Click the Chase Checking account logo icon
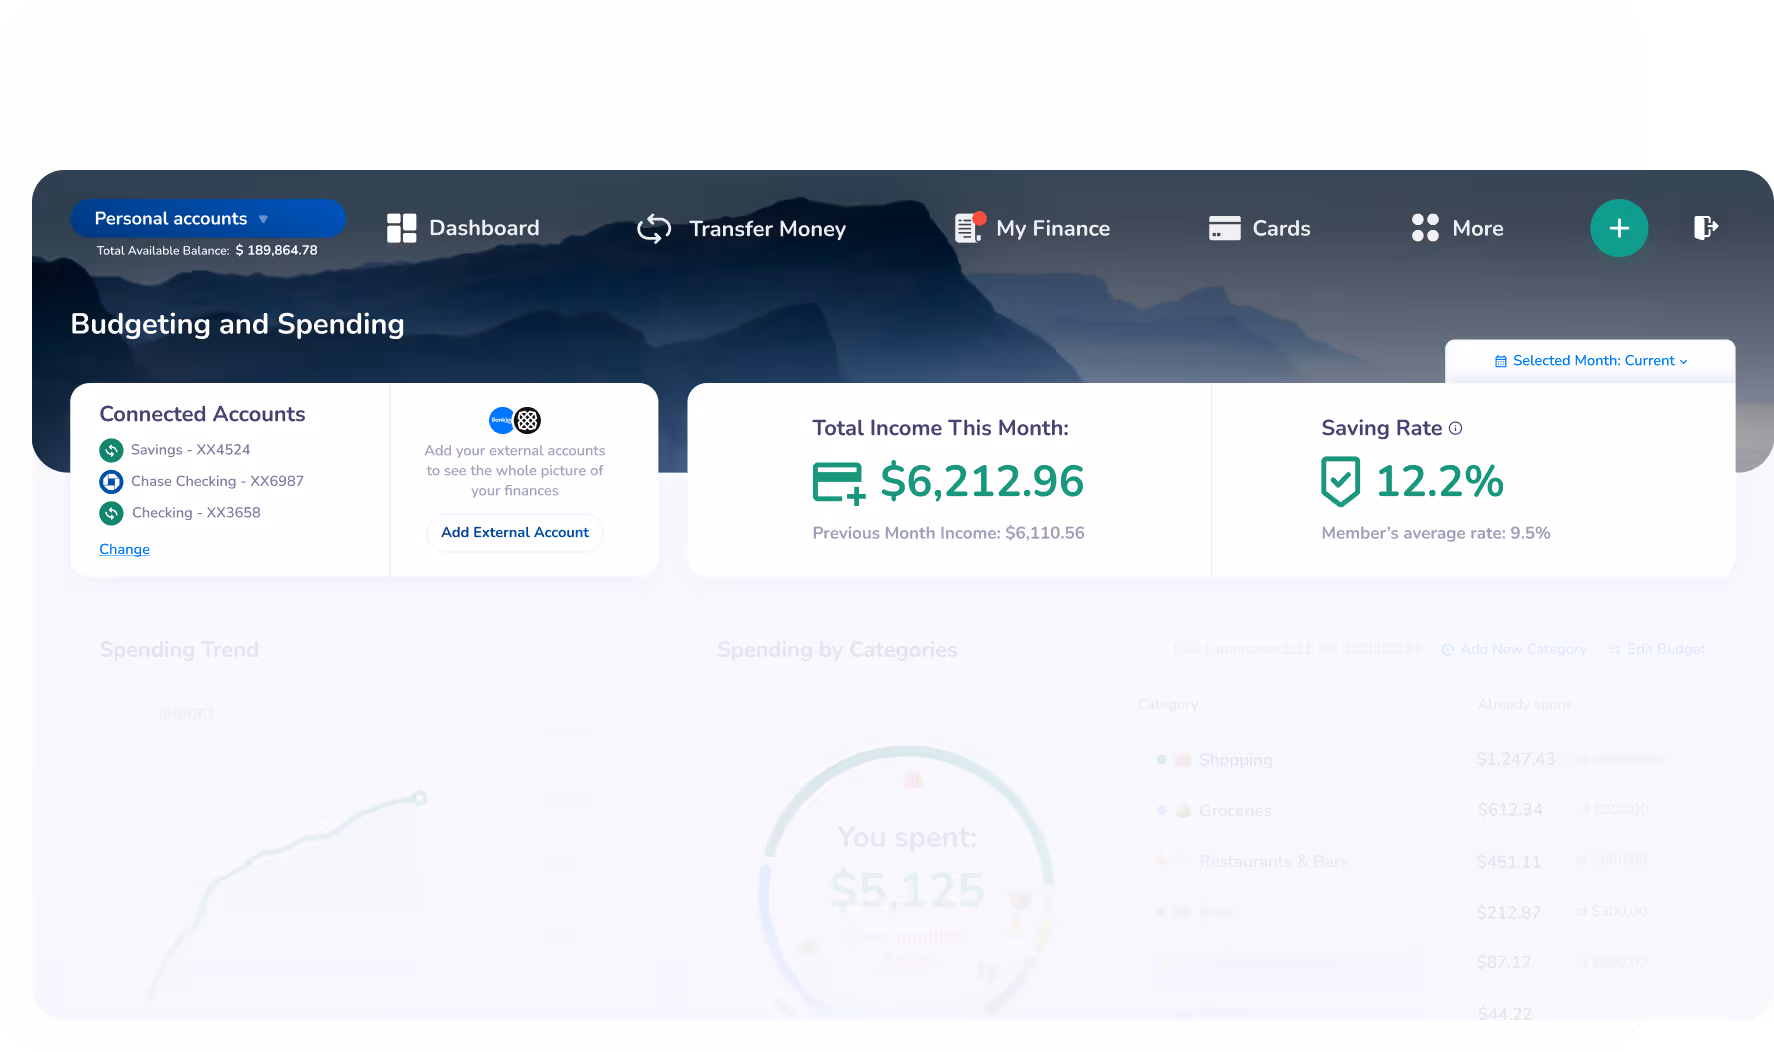This screenshot has width=1774, height=1052. 111,482
